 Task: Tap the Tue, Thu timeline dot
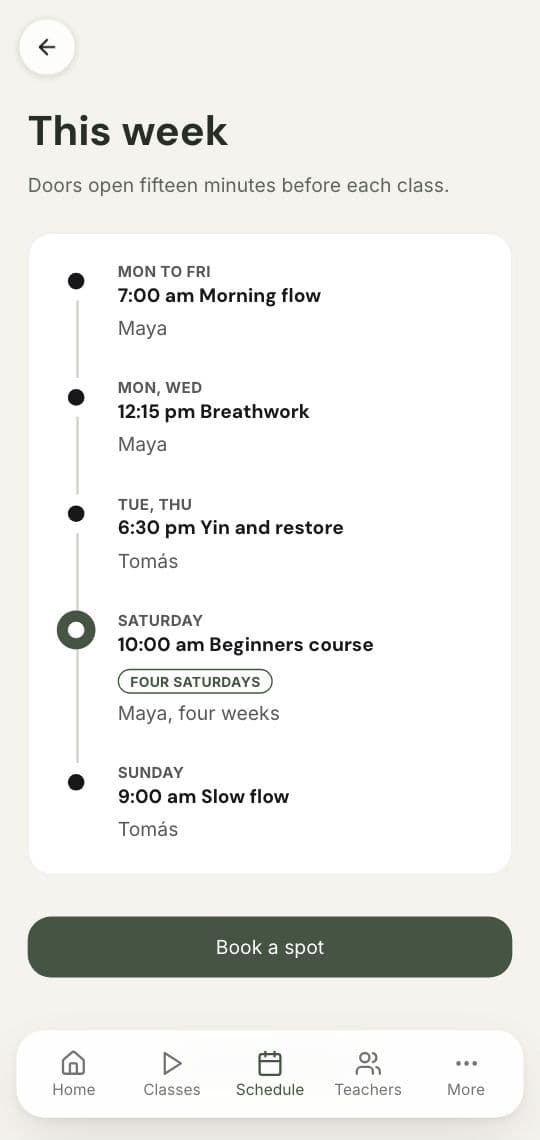(76, 514)
